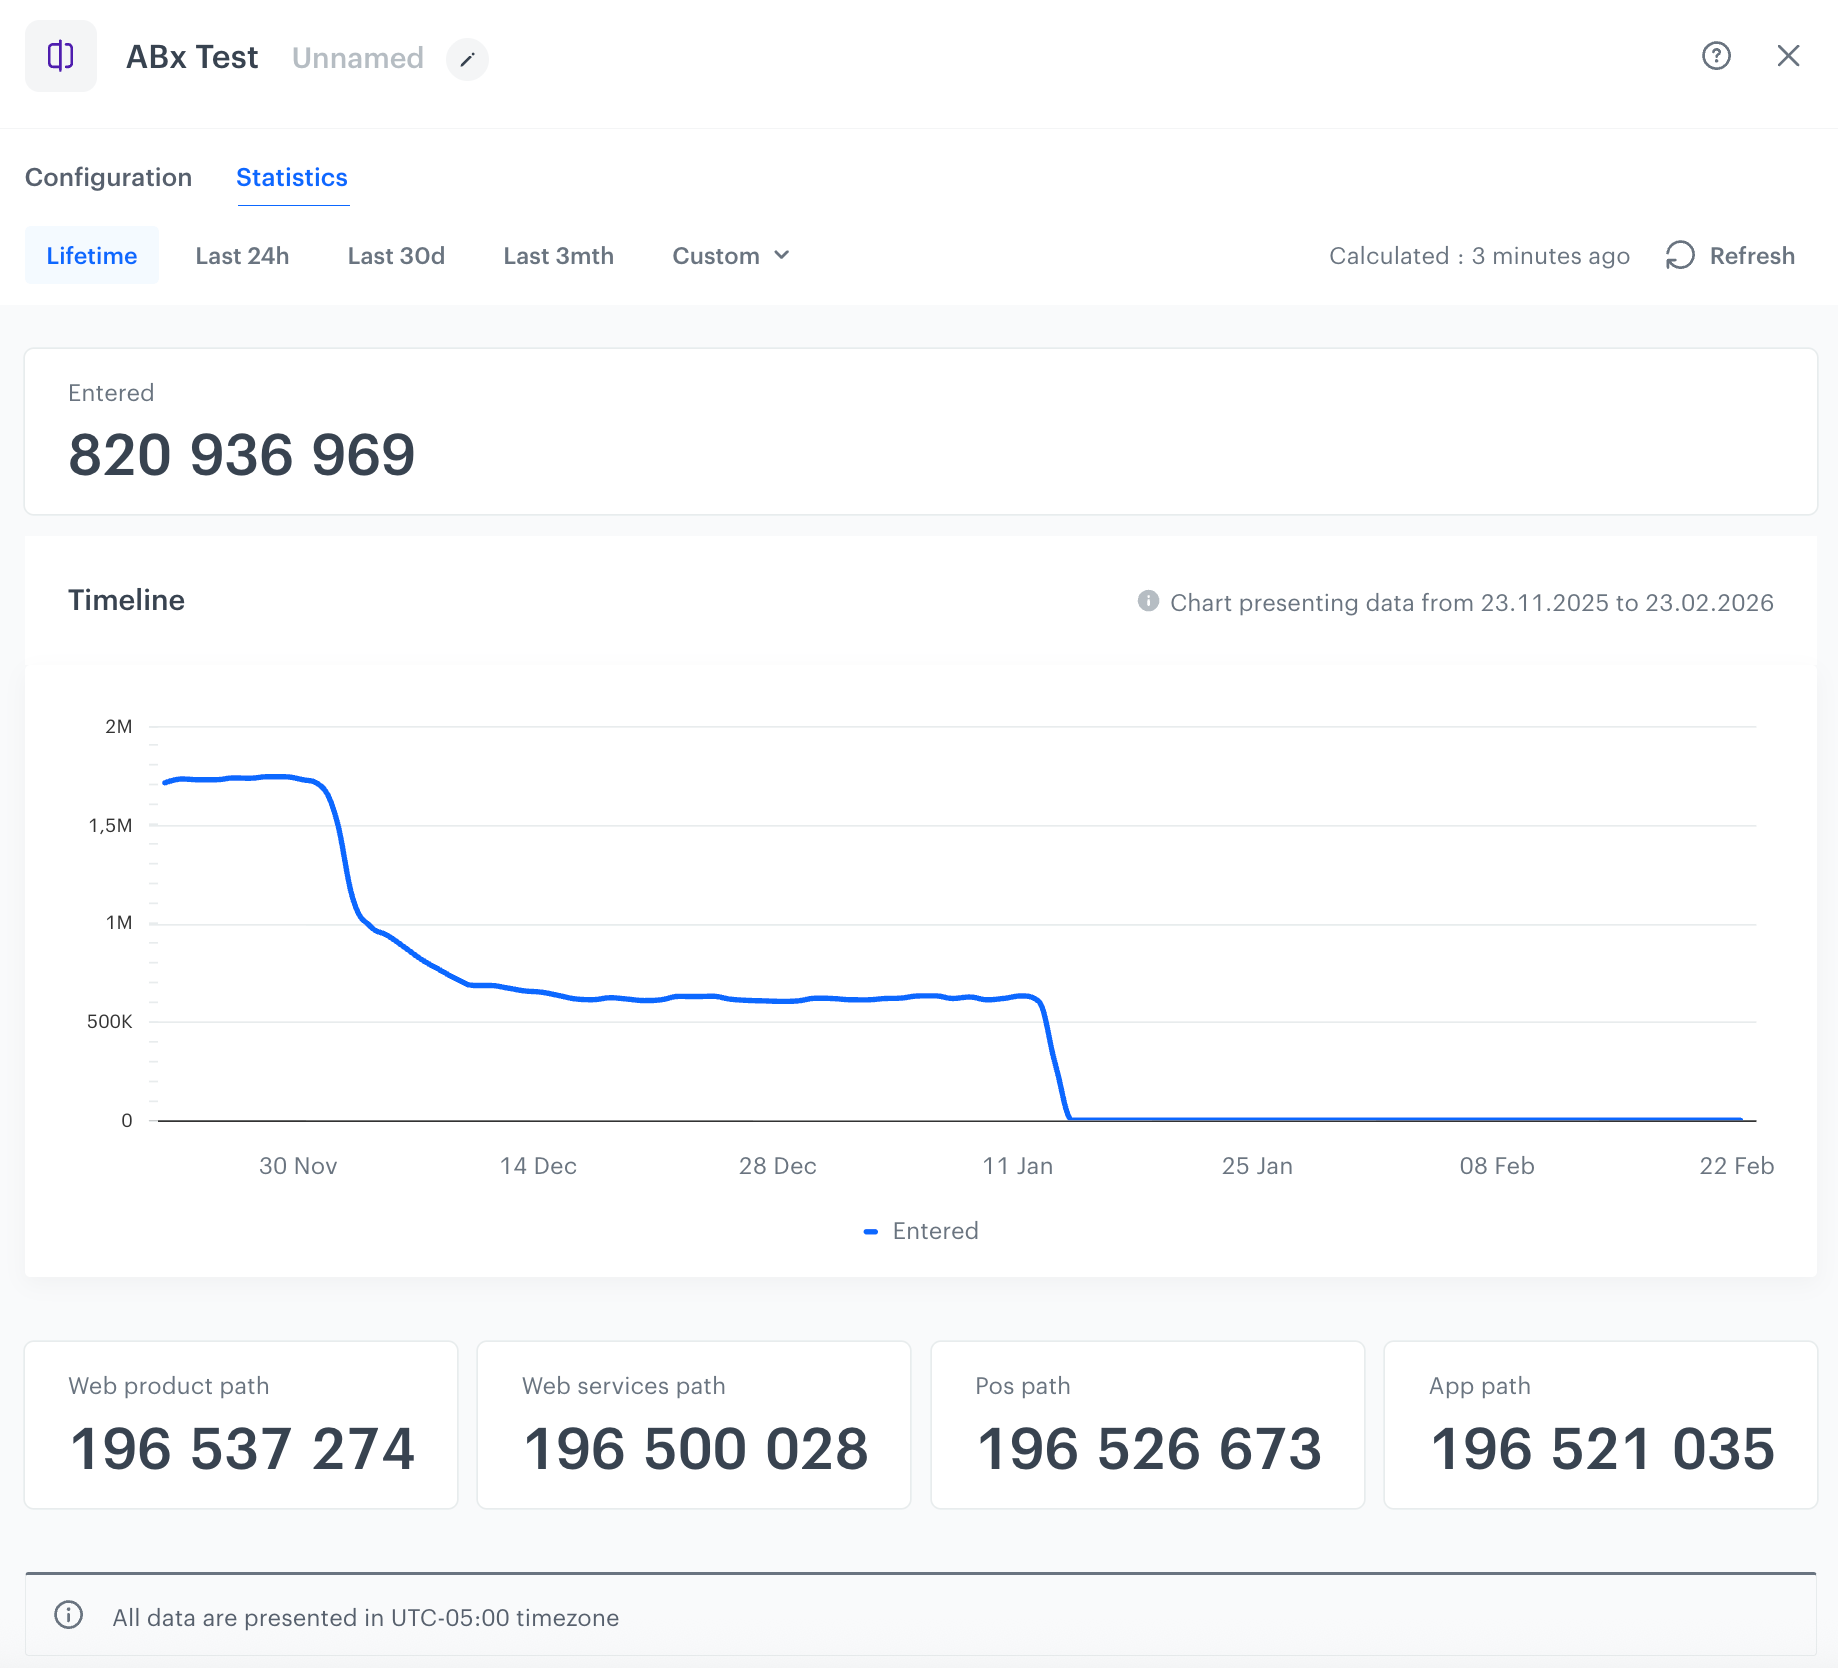
Task: Pick the Last 3mth range
Action: point(558,256)
